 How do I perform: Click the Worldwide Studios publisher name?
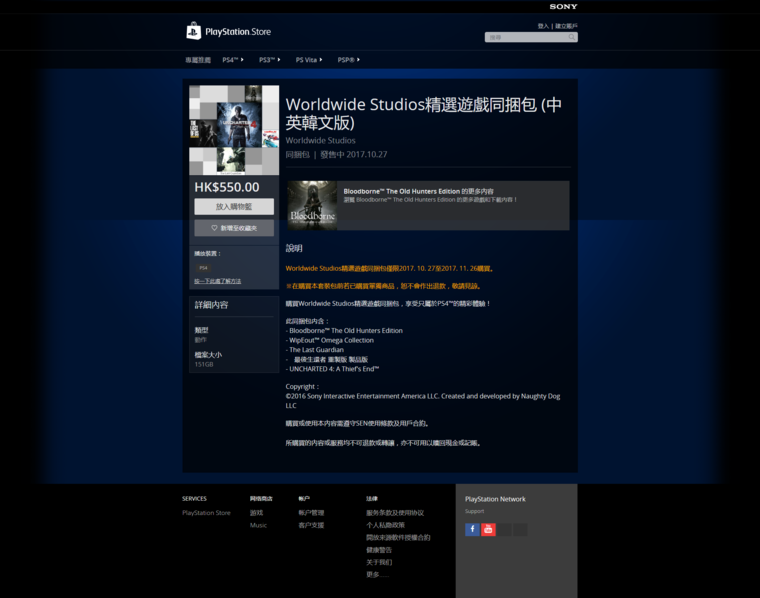click(x=320, y=140)
